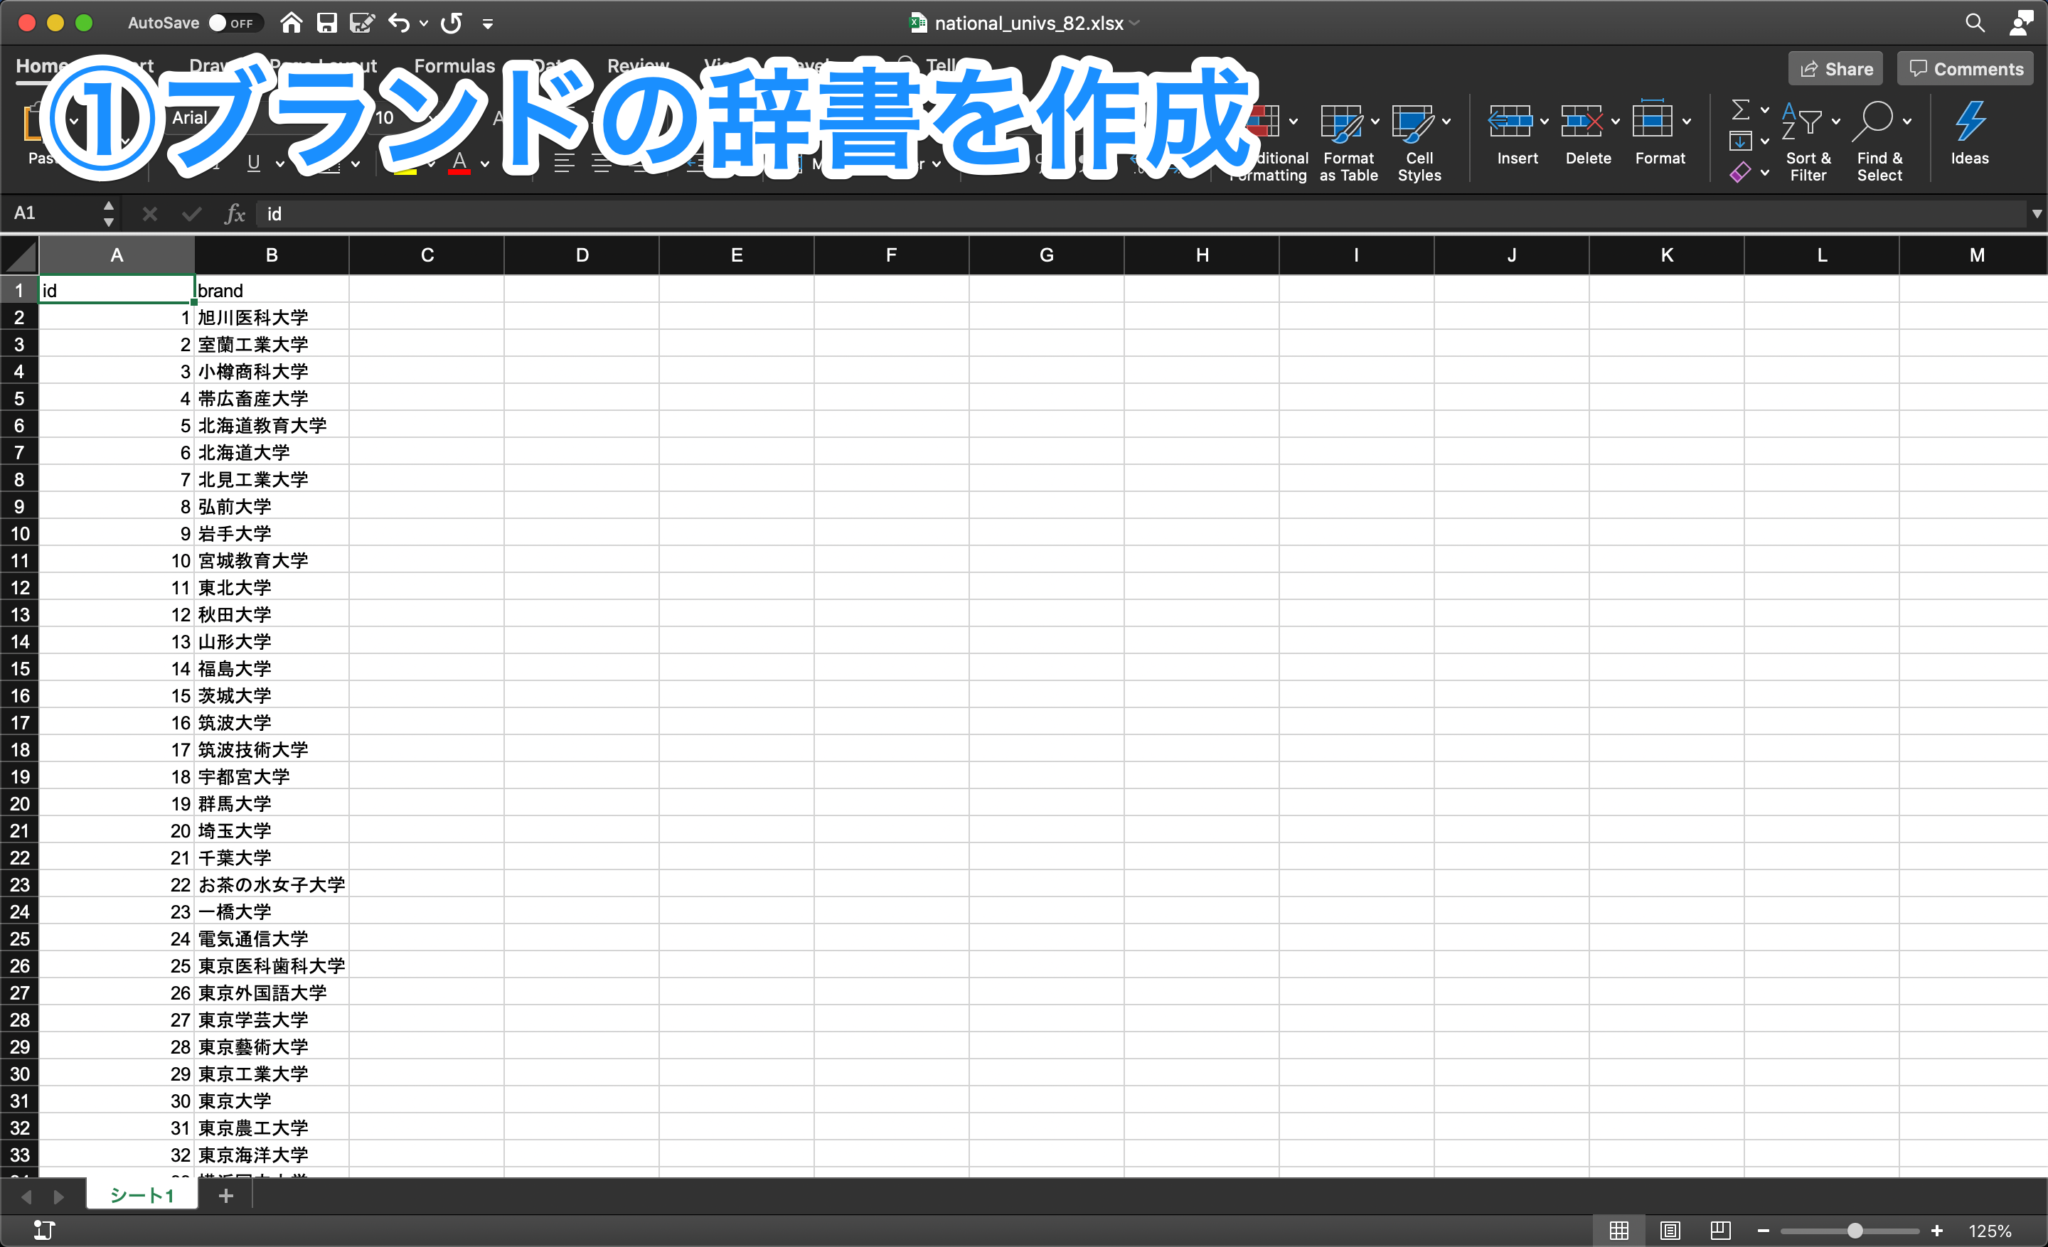Save the workbook with the floppy icon
The image size is (2048, 1247).
click(x=326, y=22)
